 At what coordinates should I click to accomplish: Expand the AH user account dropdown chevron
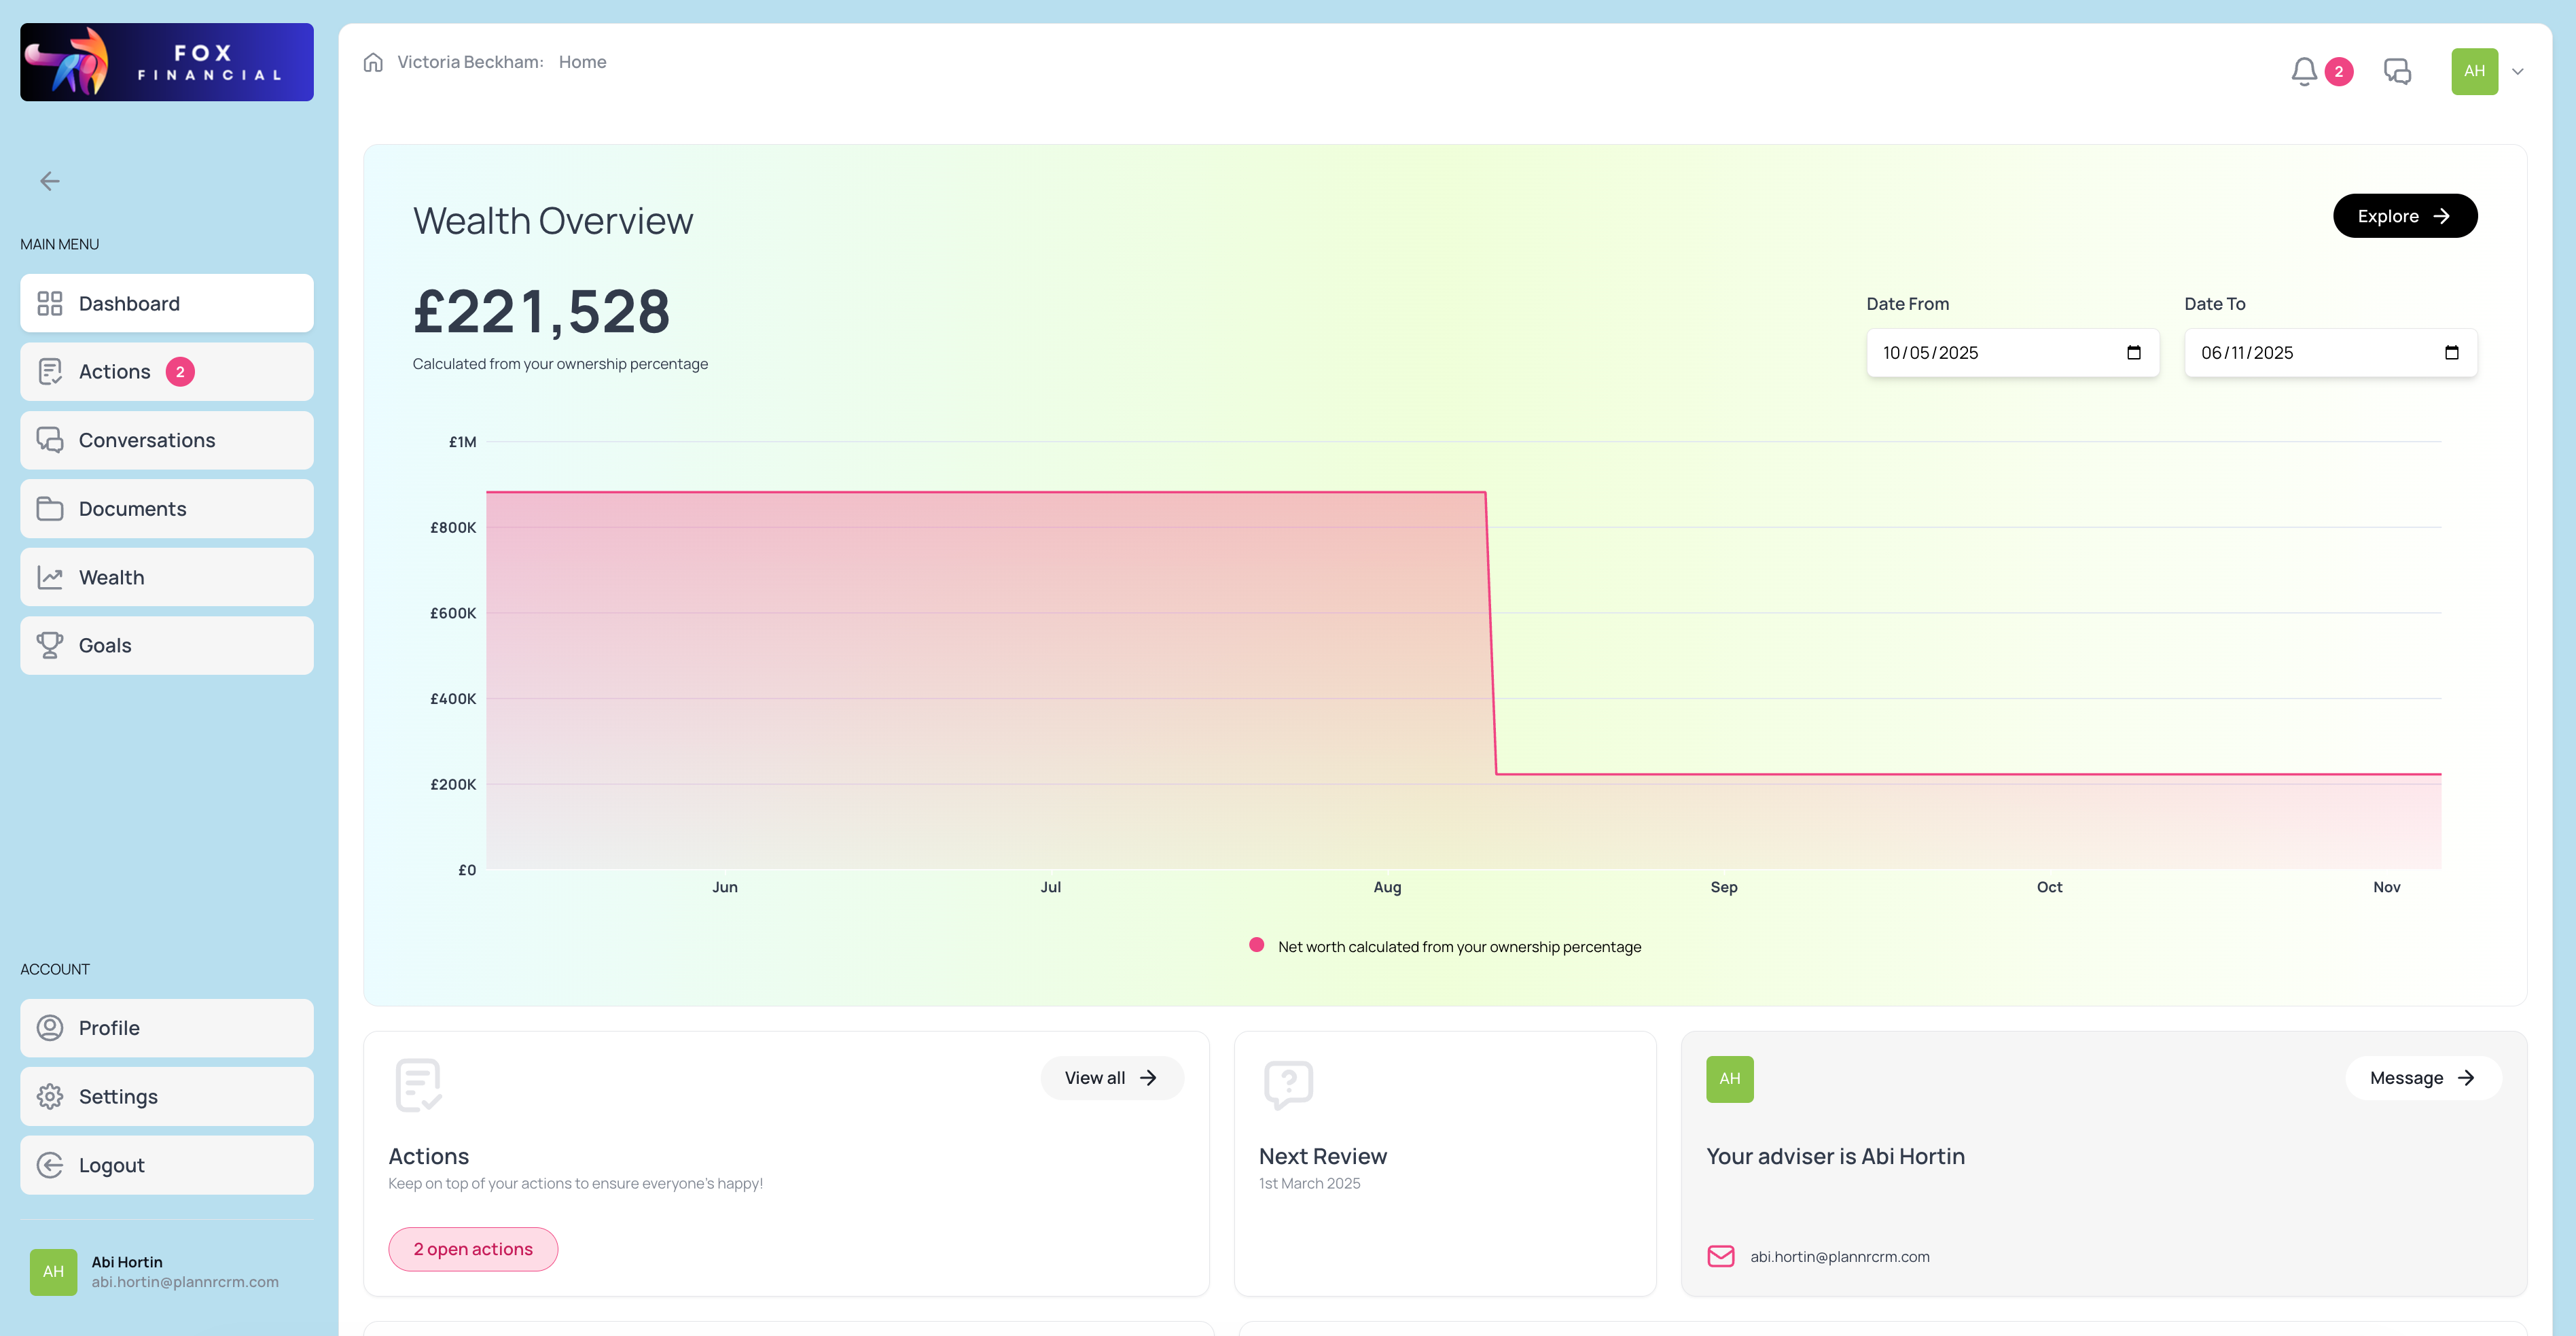pyautogui.click(x=2517, y=71)
